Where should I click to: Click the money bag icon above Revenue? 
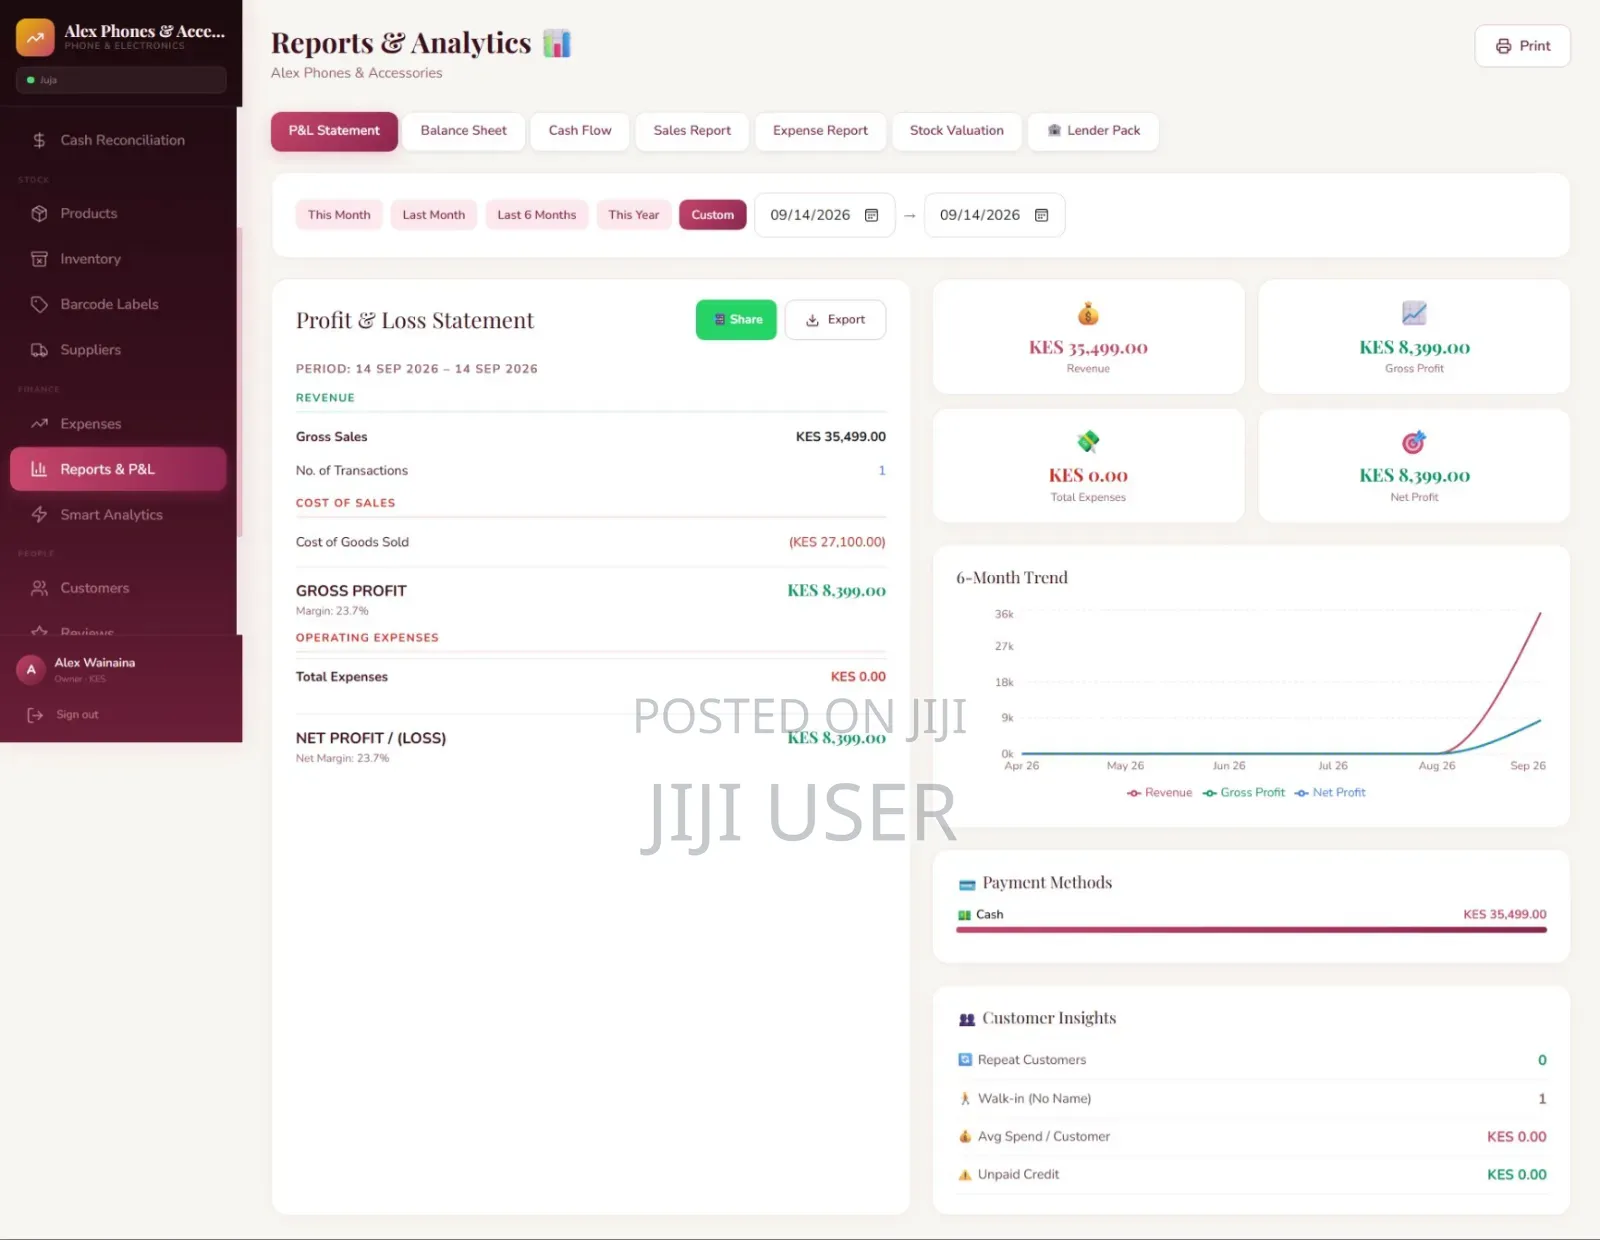coord(1088,314)
